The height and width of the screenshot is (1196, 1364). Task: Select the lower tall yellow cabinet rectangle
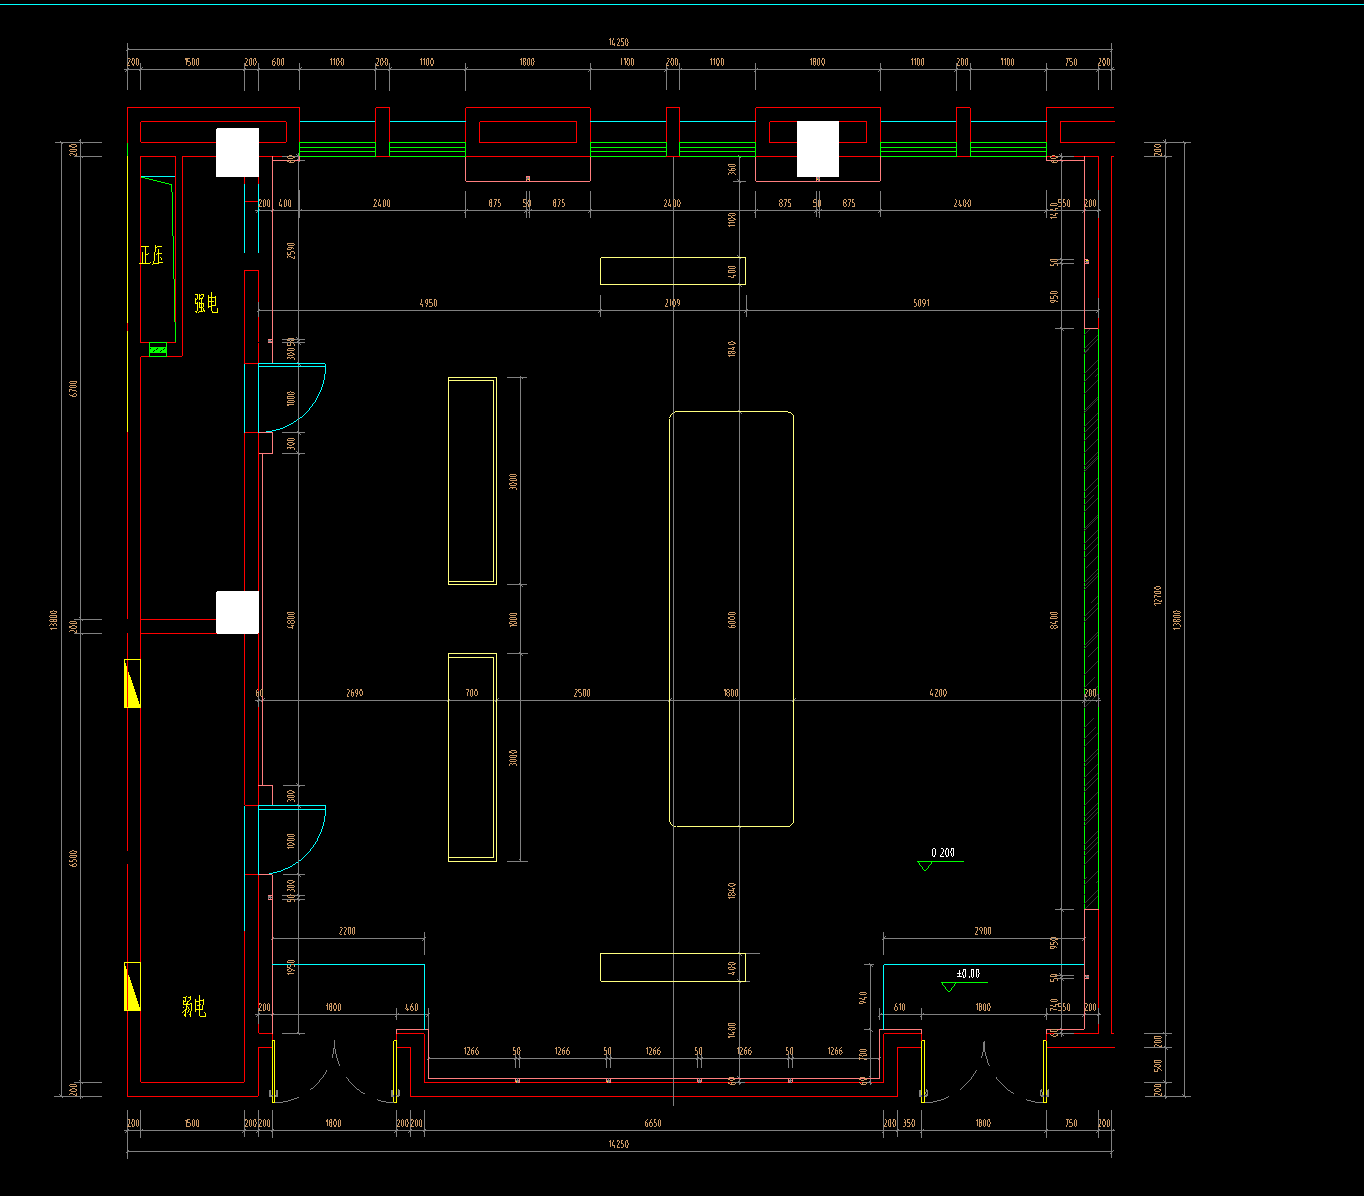coord(472,757)
